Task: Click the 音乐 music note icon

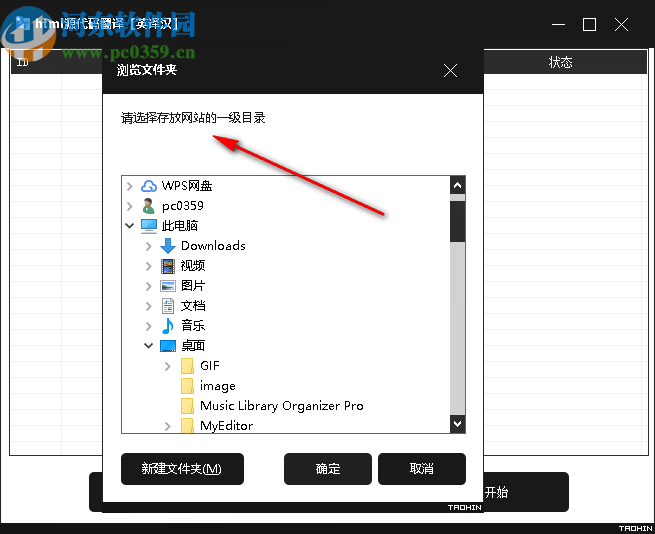Action: tap(168, 326)
